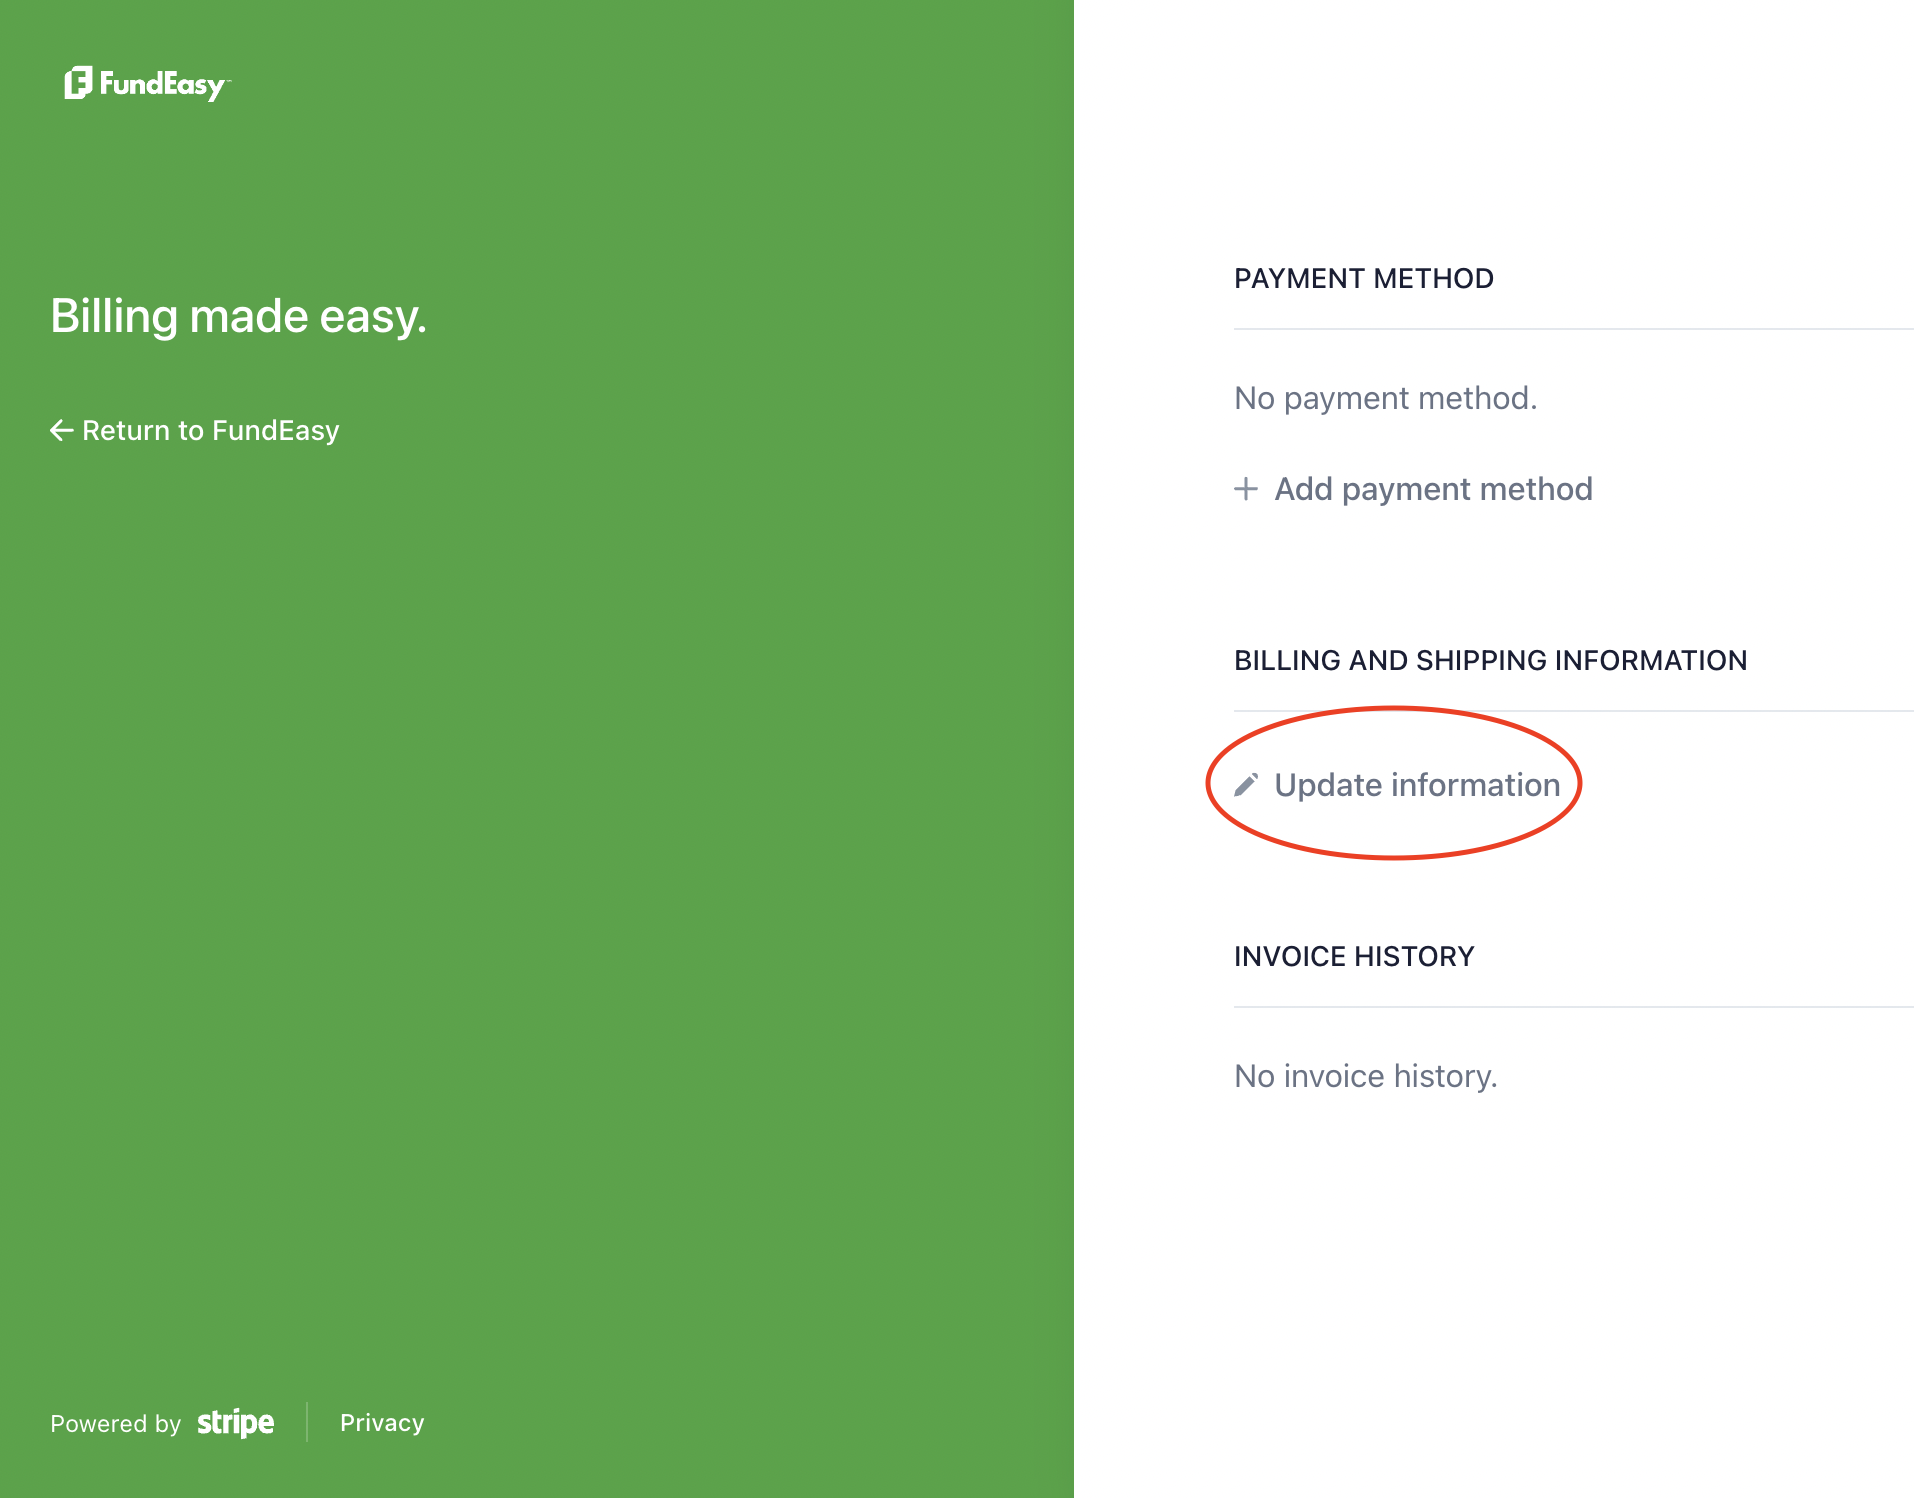Click the plus icon beside Add payment method
This screenshot has width=1914, height=1498.
coord(1246,489)
